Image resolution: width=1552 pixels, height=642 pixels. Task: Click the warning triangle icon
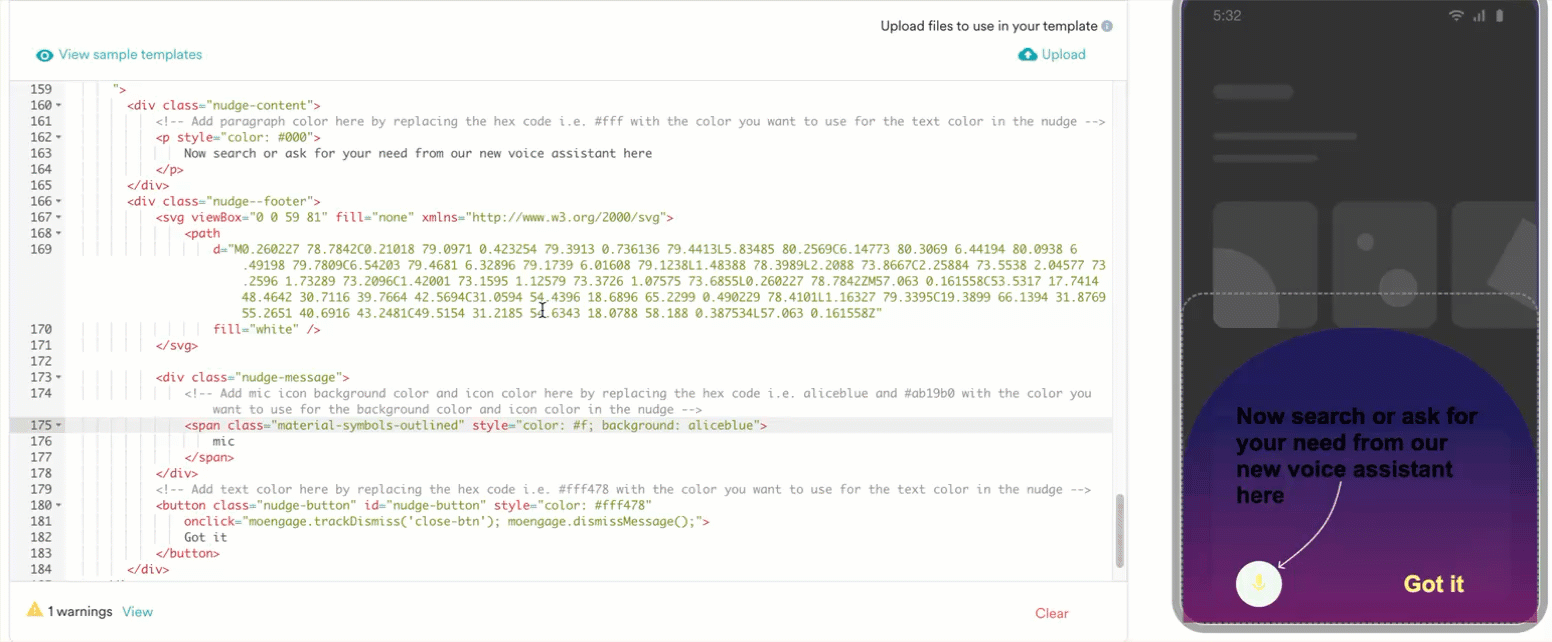point(35,610)
